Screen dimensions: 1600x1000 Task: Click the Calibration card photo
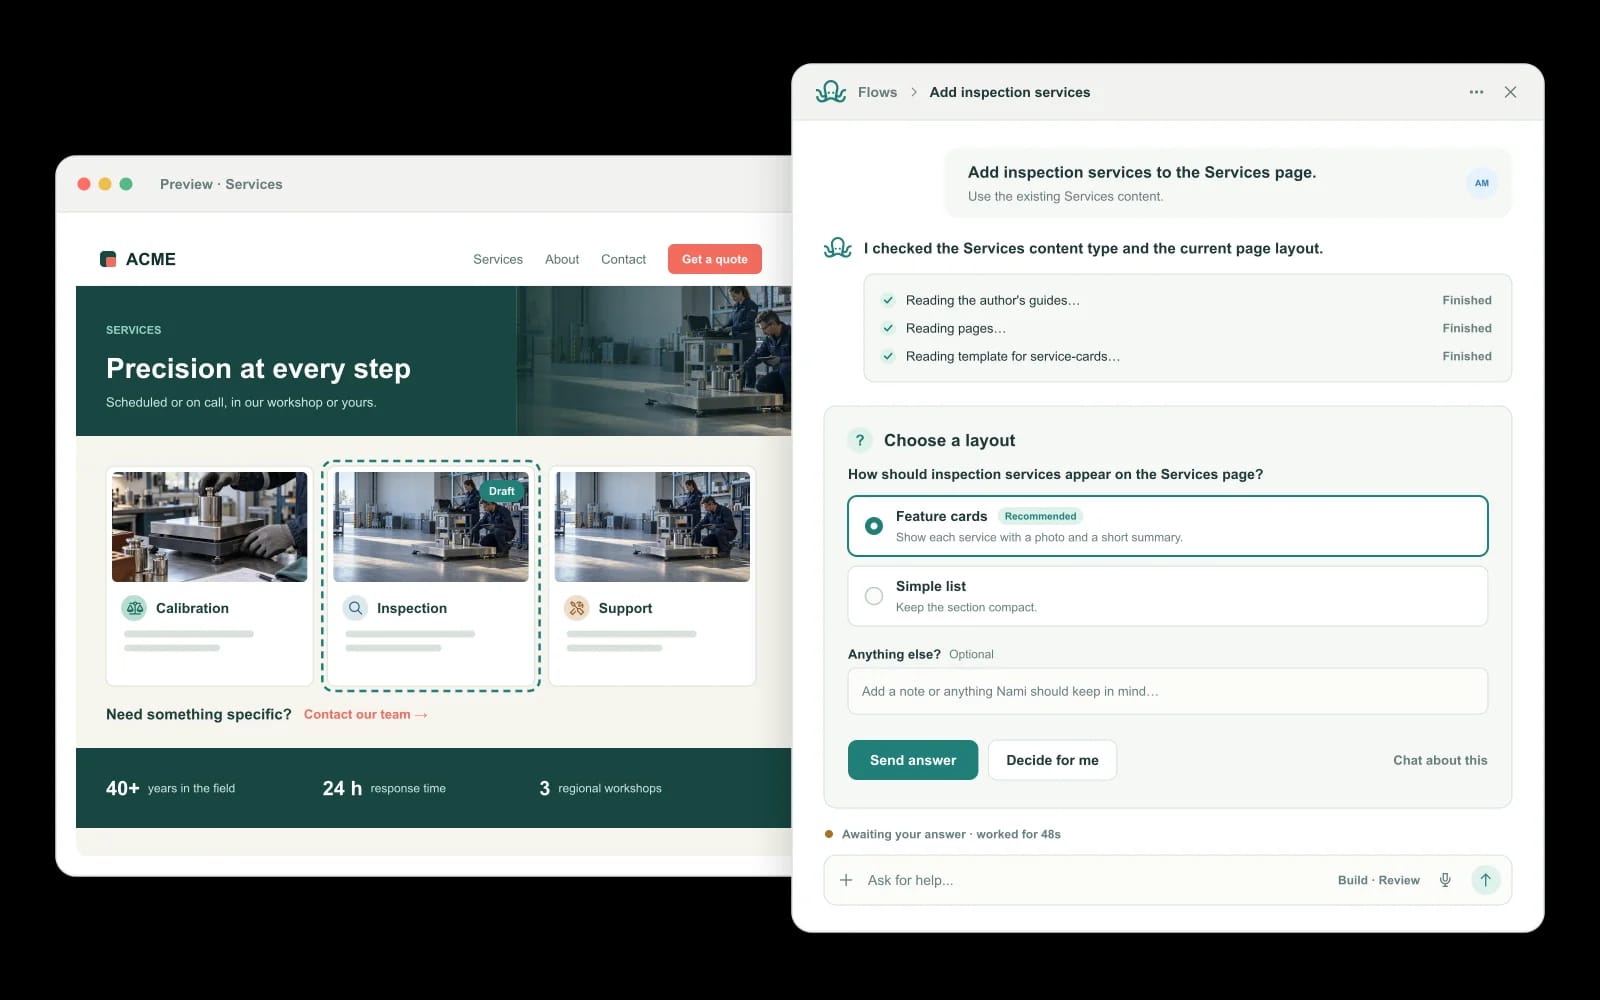coord(210,527)
